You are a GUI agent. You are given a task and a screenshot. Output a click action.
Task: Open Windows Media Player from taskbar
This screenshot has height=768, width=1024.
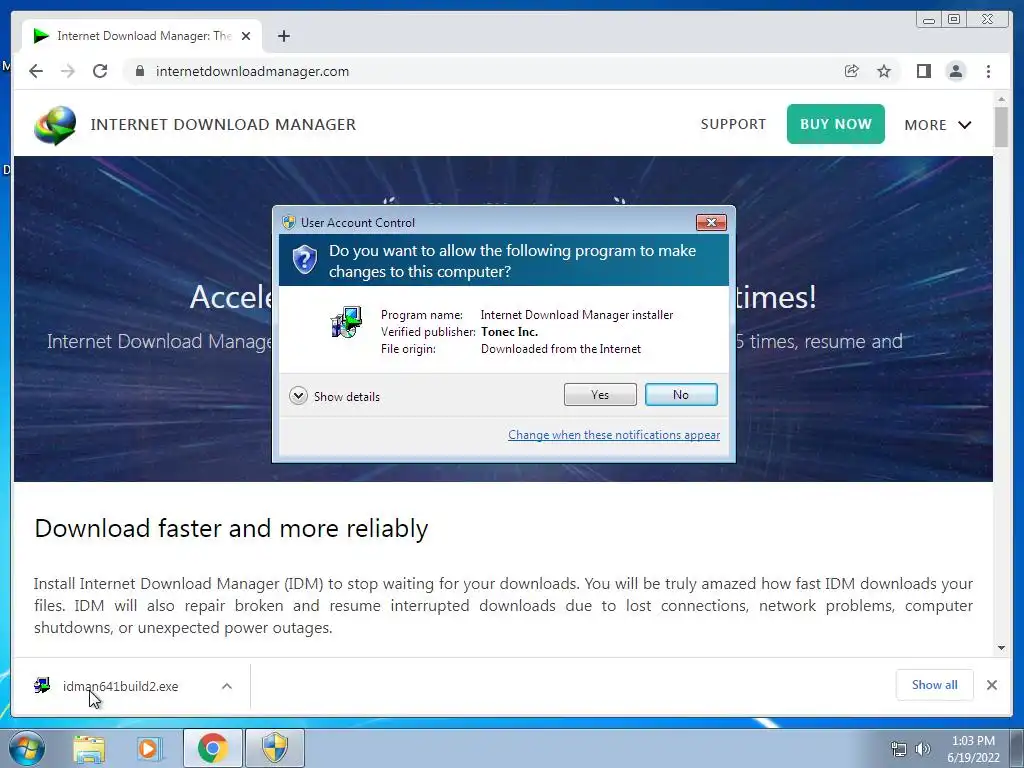(x=148, y=748)
